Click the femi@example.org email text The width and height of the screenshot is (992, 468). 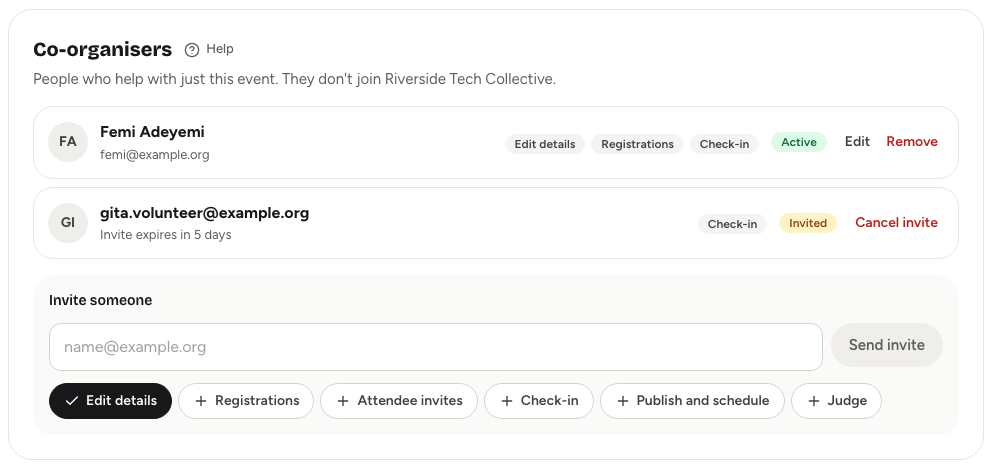coord(155,155)
